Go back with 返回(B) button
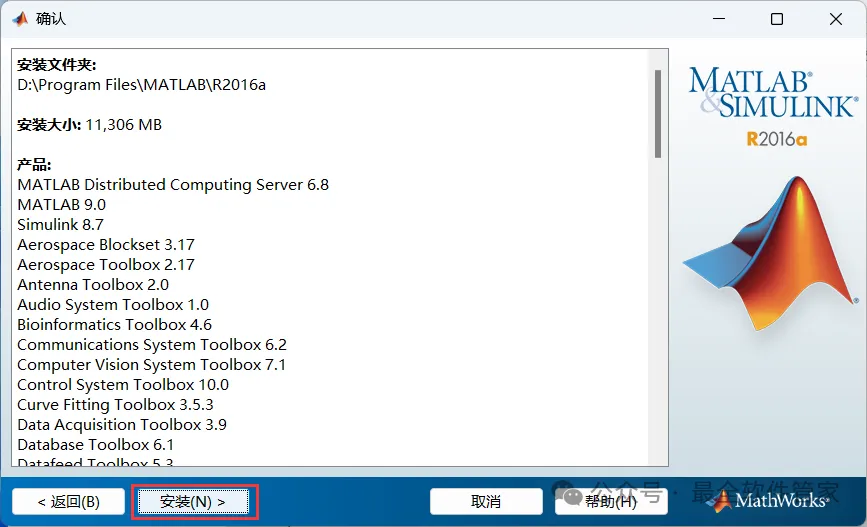 (x=69, y=502)
